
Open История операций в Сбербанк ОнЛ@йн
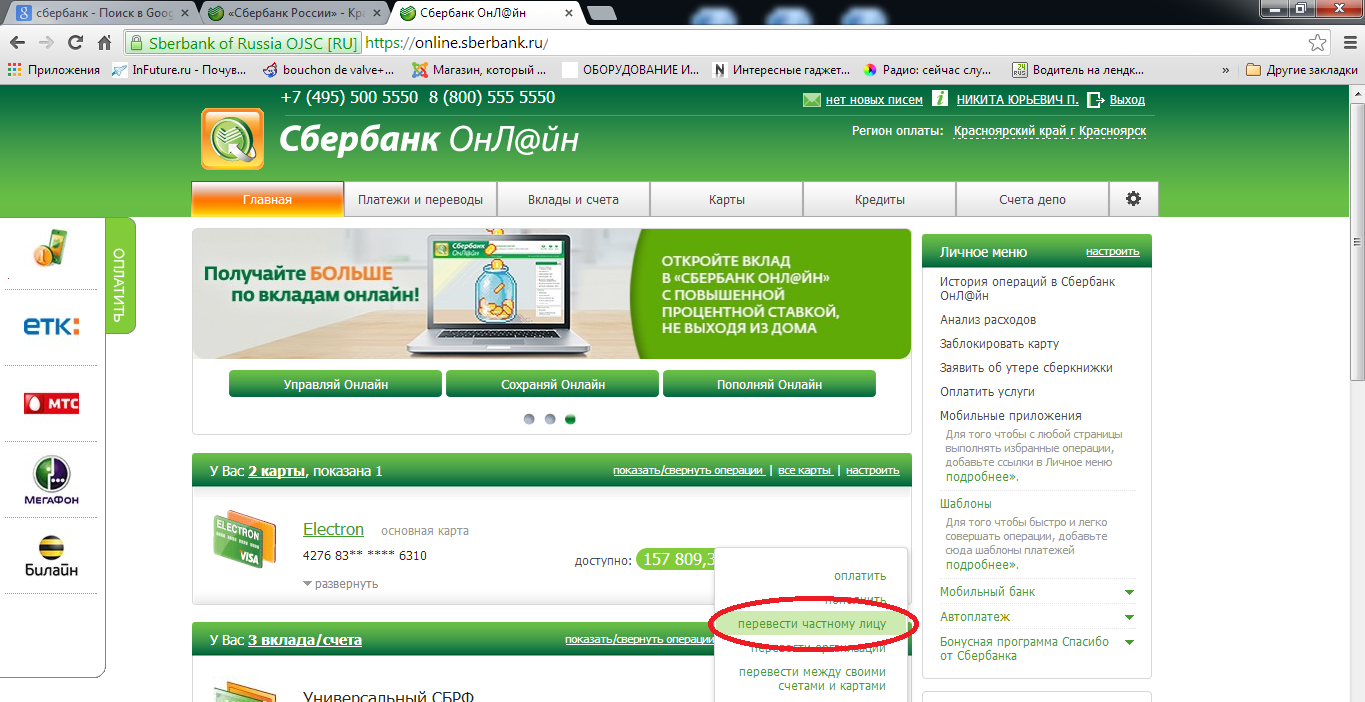click(1027, 288)
